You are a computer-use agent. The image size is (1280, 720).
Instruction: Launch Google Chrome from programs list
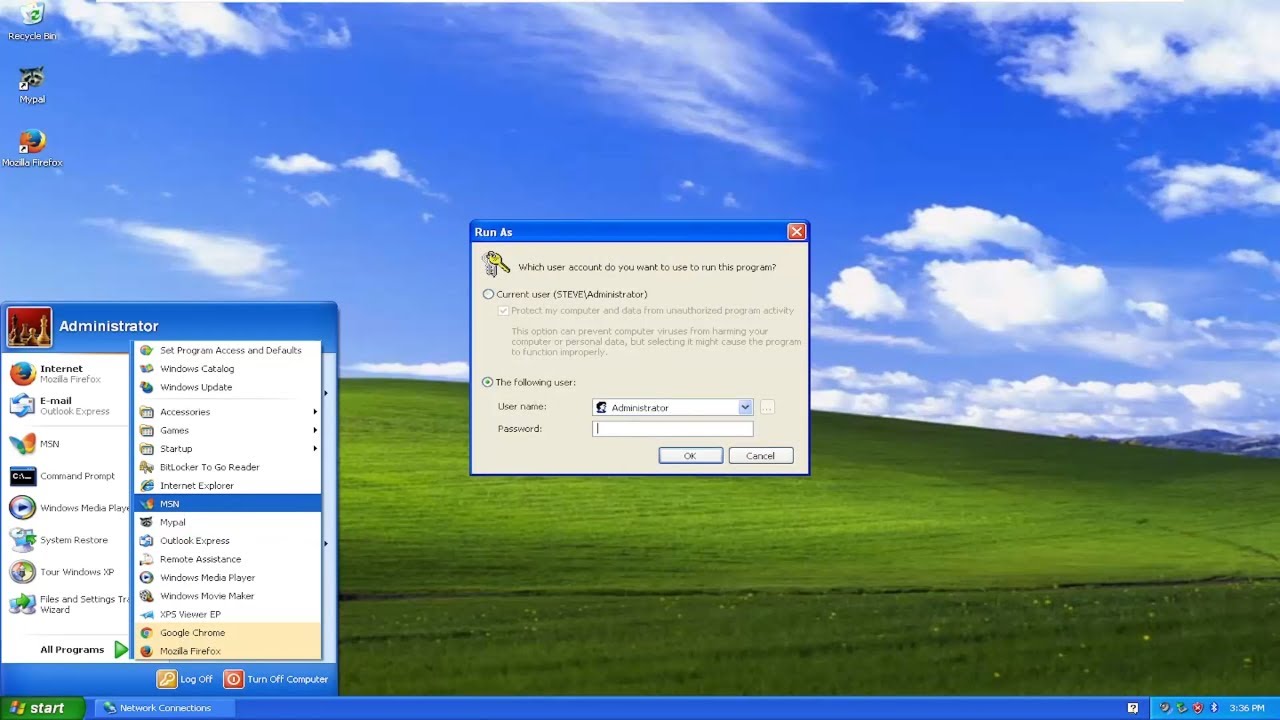tap(228, 633)
